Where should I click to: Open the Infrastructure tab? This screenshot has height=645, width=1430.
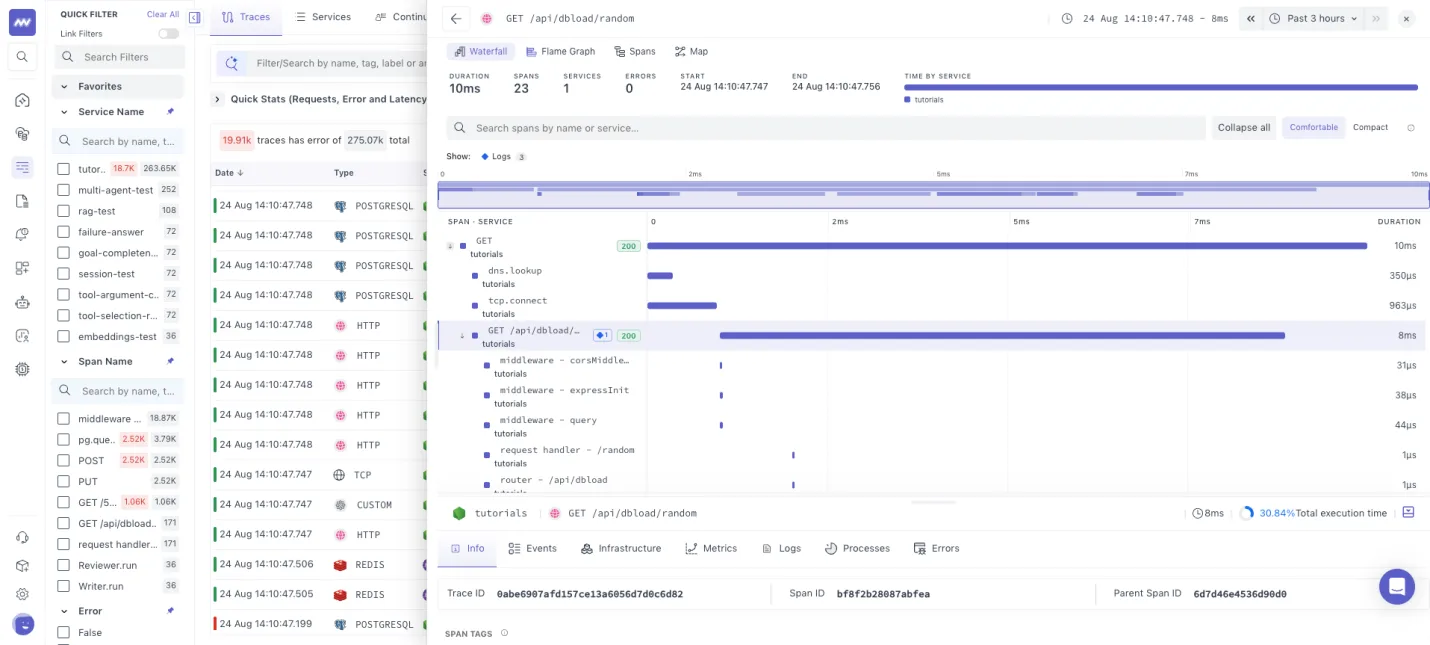622,548
